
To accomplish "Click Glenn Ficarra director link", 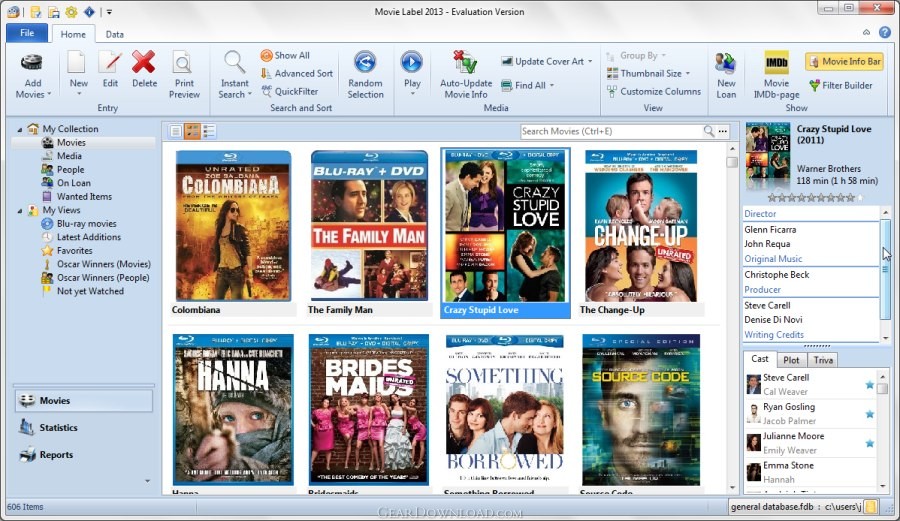I will click(x=770, y=229).
